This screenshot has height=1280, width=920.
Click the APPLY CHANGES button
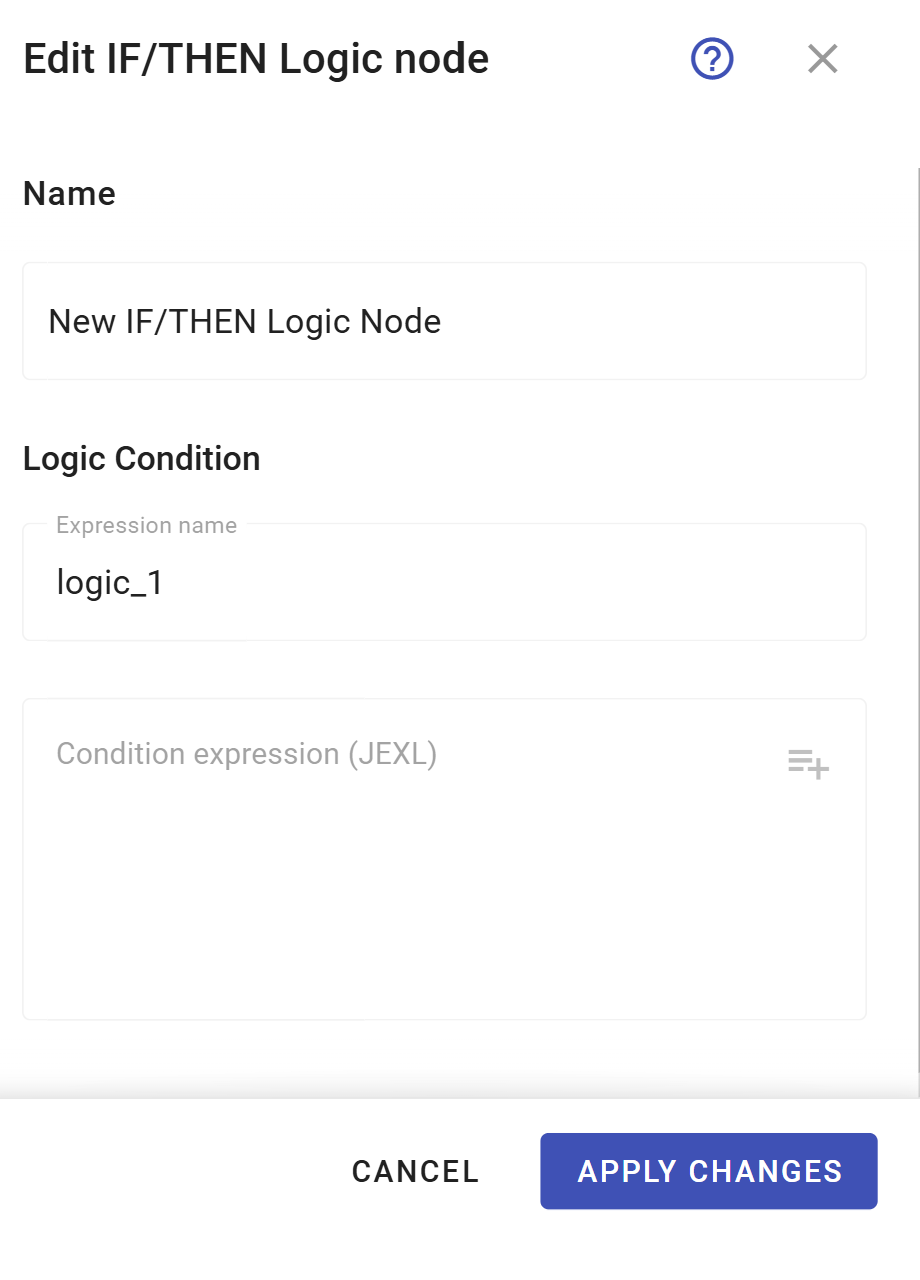click(709, 1171)
